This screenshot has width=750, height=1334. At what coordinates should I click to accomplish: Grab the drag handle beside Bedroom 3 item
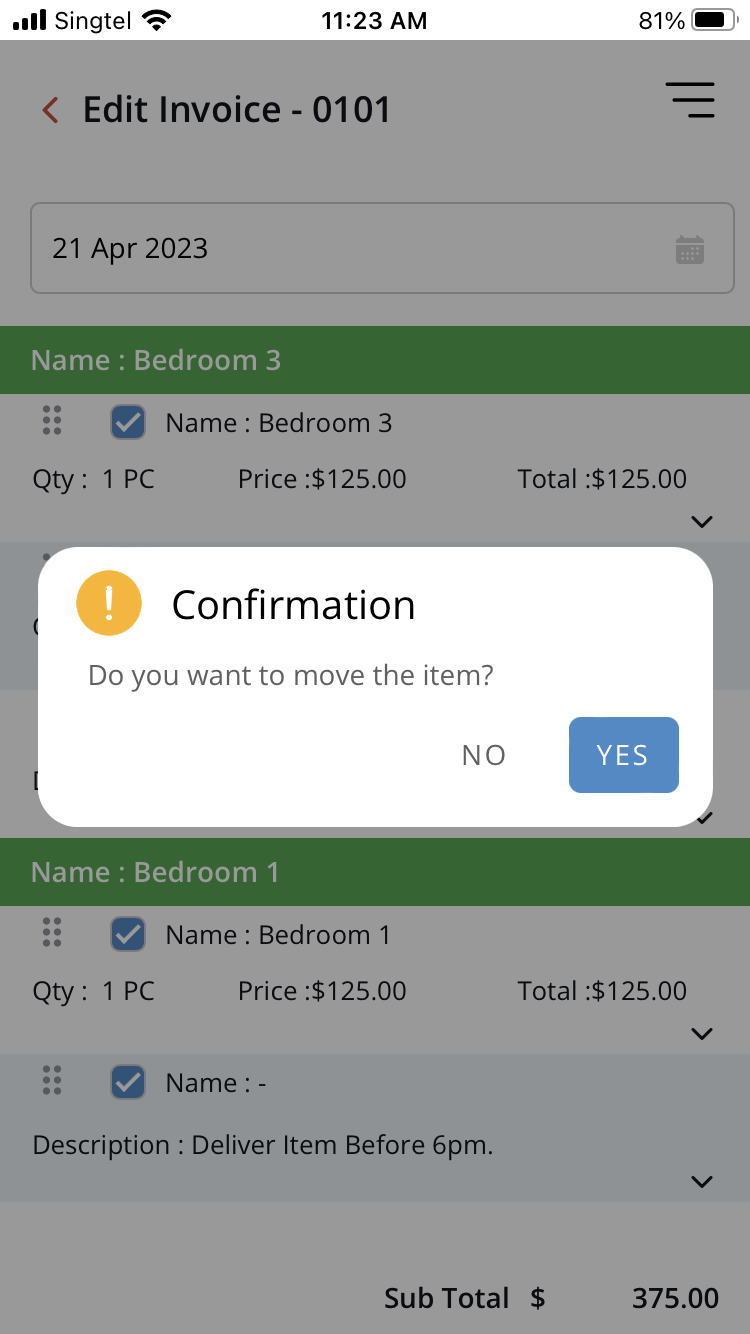(52, 421)
